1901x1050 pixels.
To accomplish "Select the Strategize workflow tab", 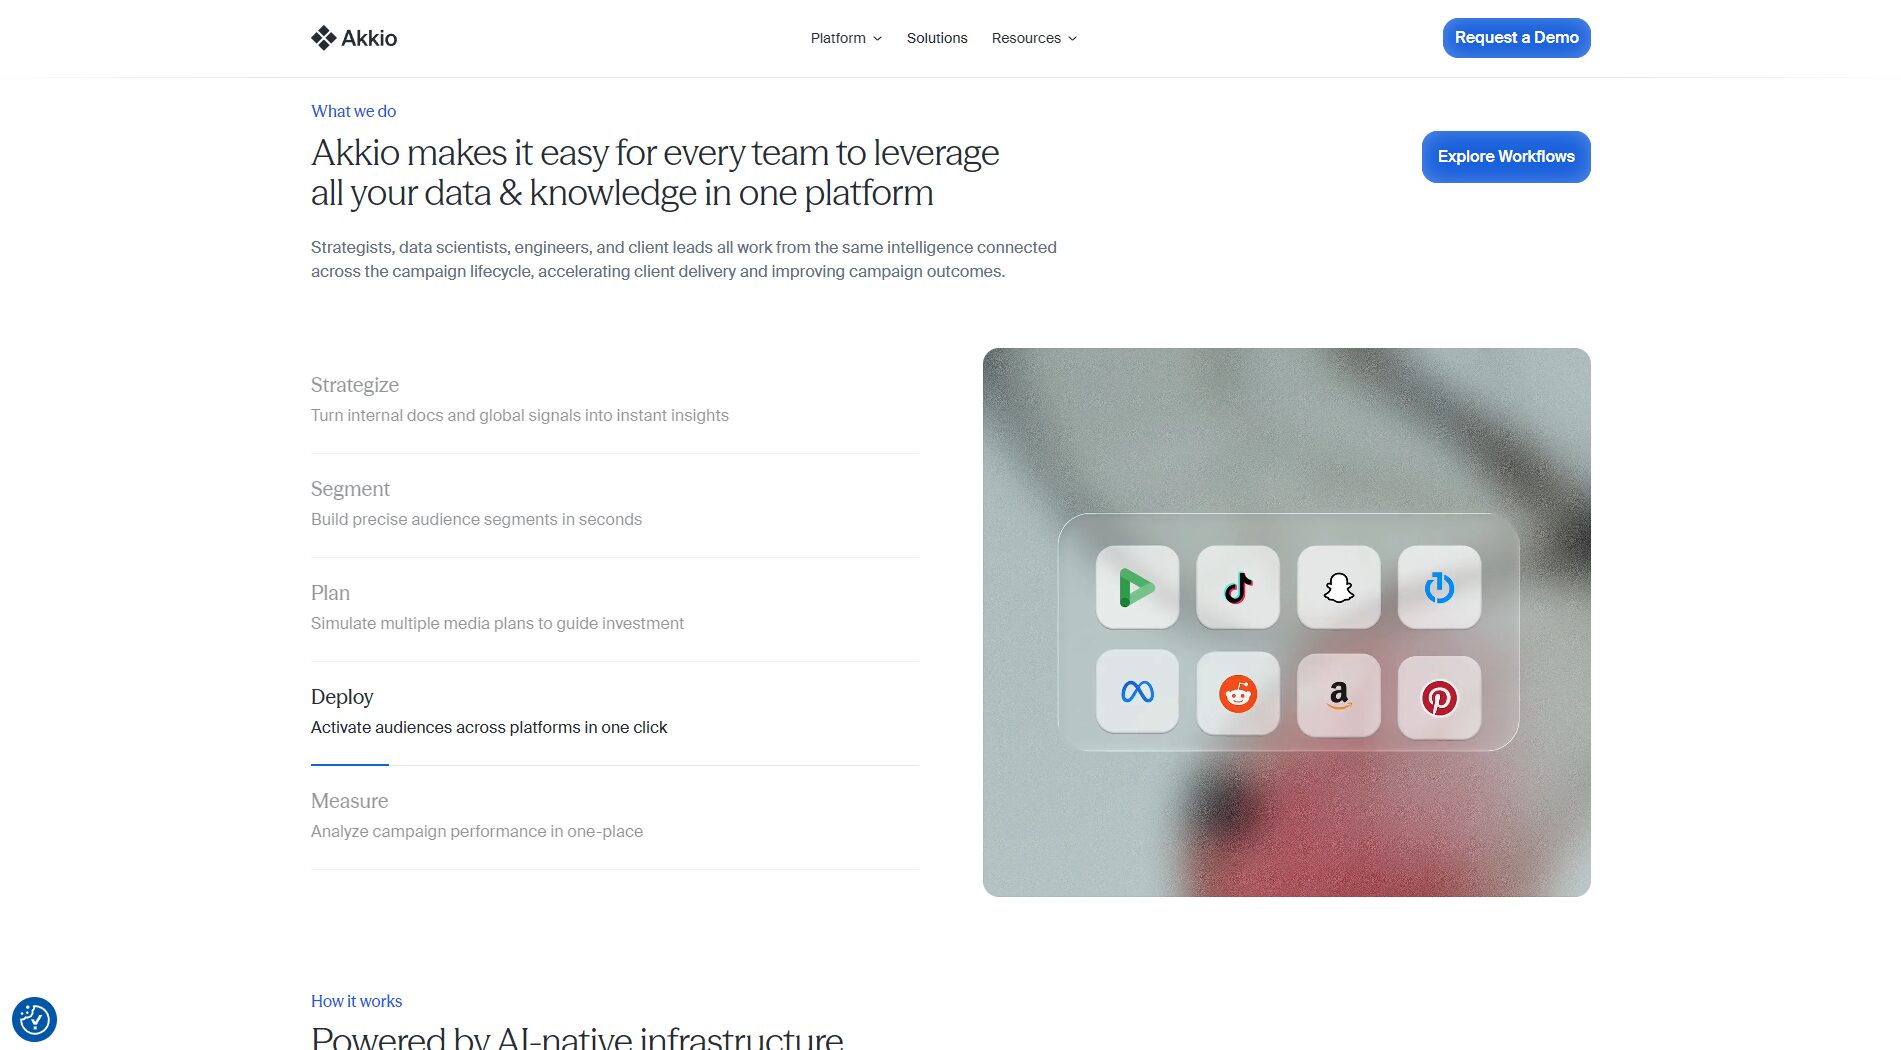I will [x=615, y=402].
